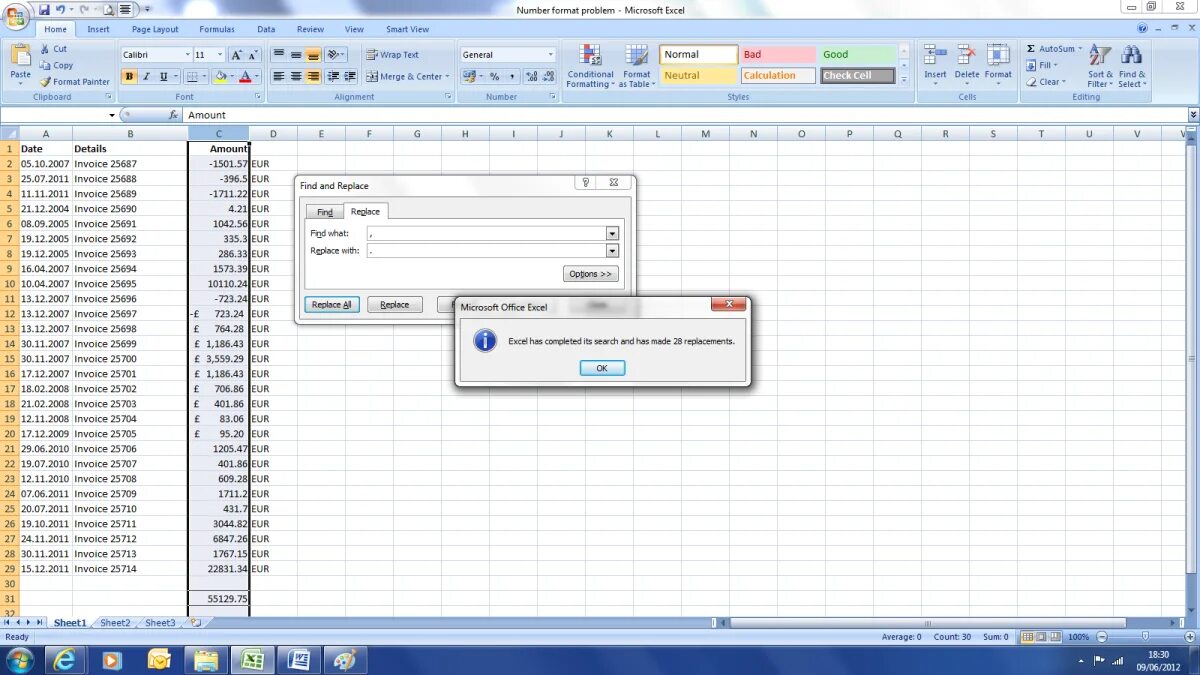This screenshot has height=675, width=1200.
Task: Open the font size dropdown
Action: pos(220,55)
